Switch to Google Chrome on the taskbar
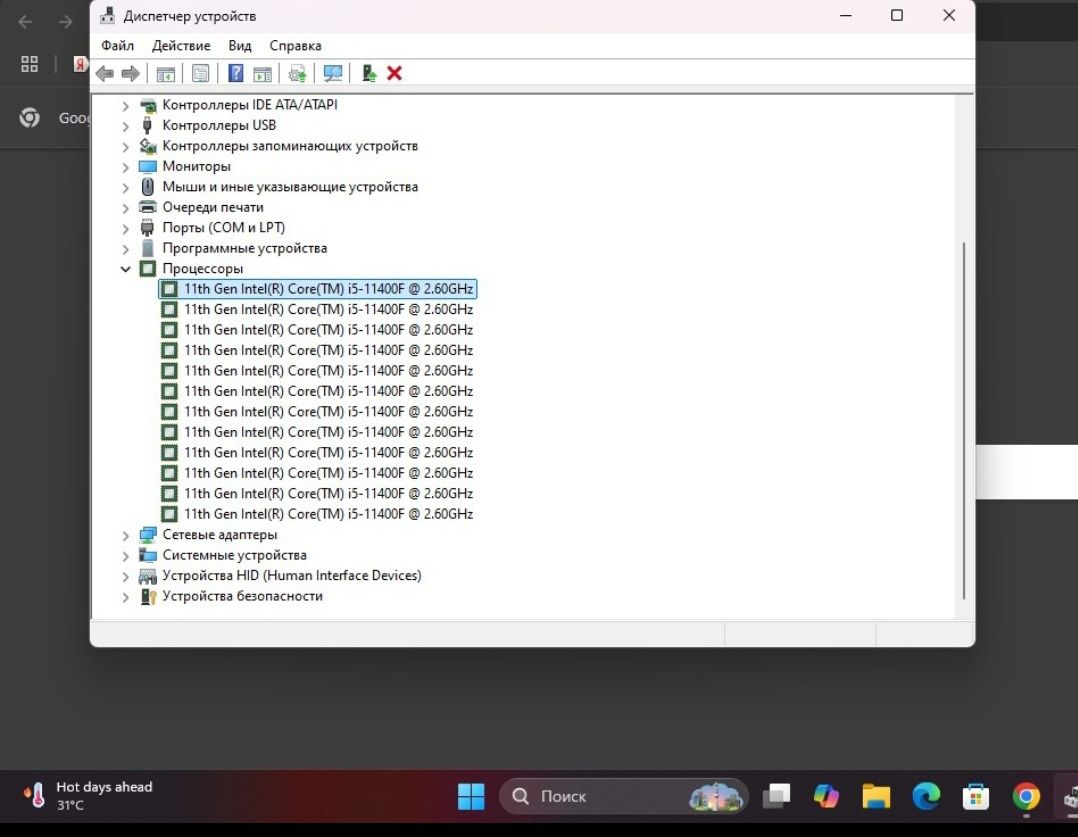The image size is (1078, 837). [1026, 796]
